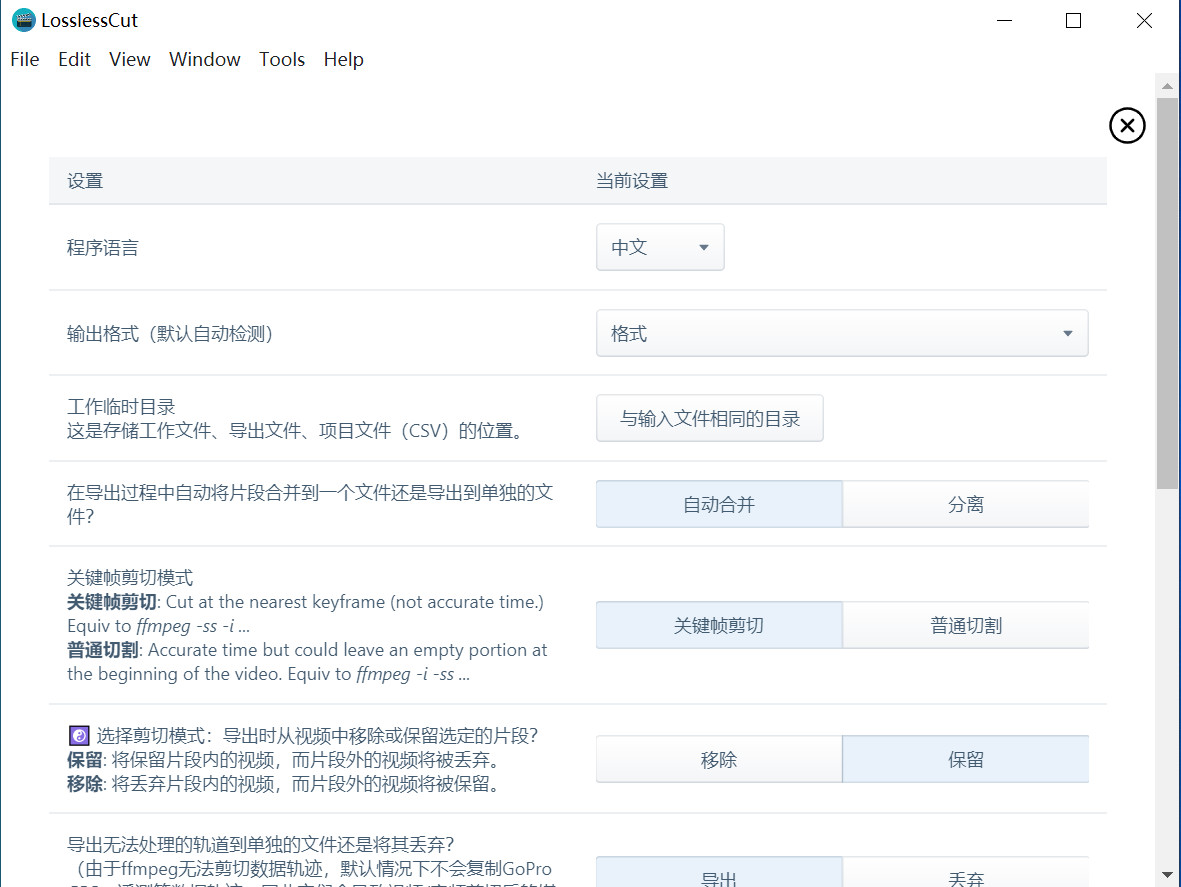Open the File menu
The height and width of the screenshot is (887, 1181).
click(x=25, y=60)
